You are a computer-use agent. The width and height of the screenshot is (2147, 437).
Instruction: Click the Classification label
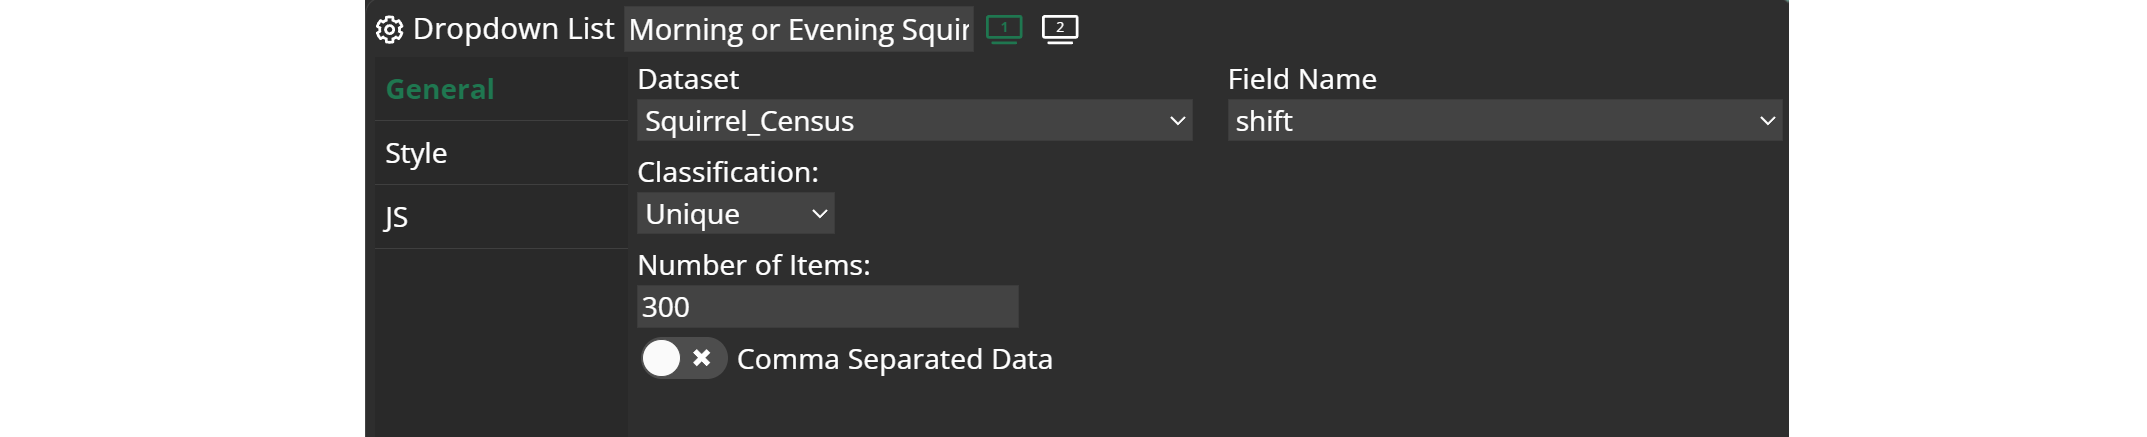[727, 172]
